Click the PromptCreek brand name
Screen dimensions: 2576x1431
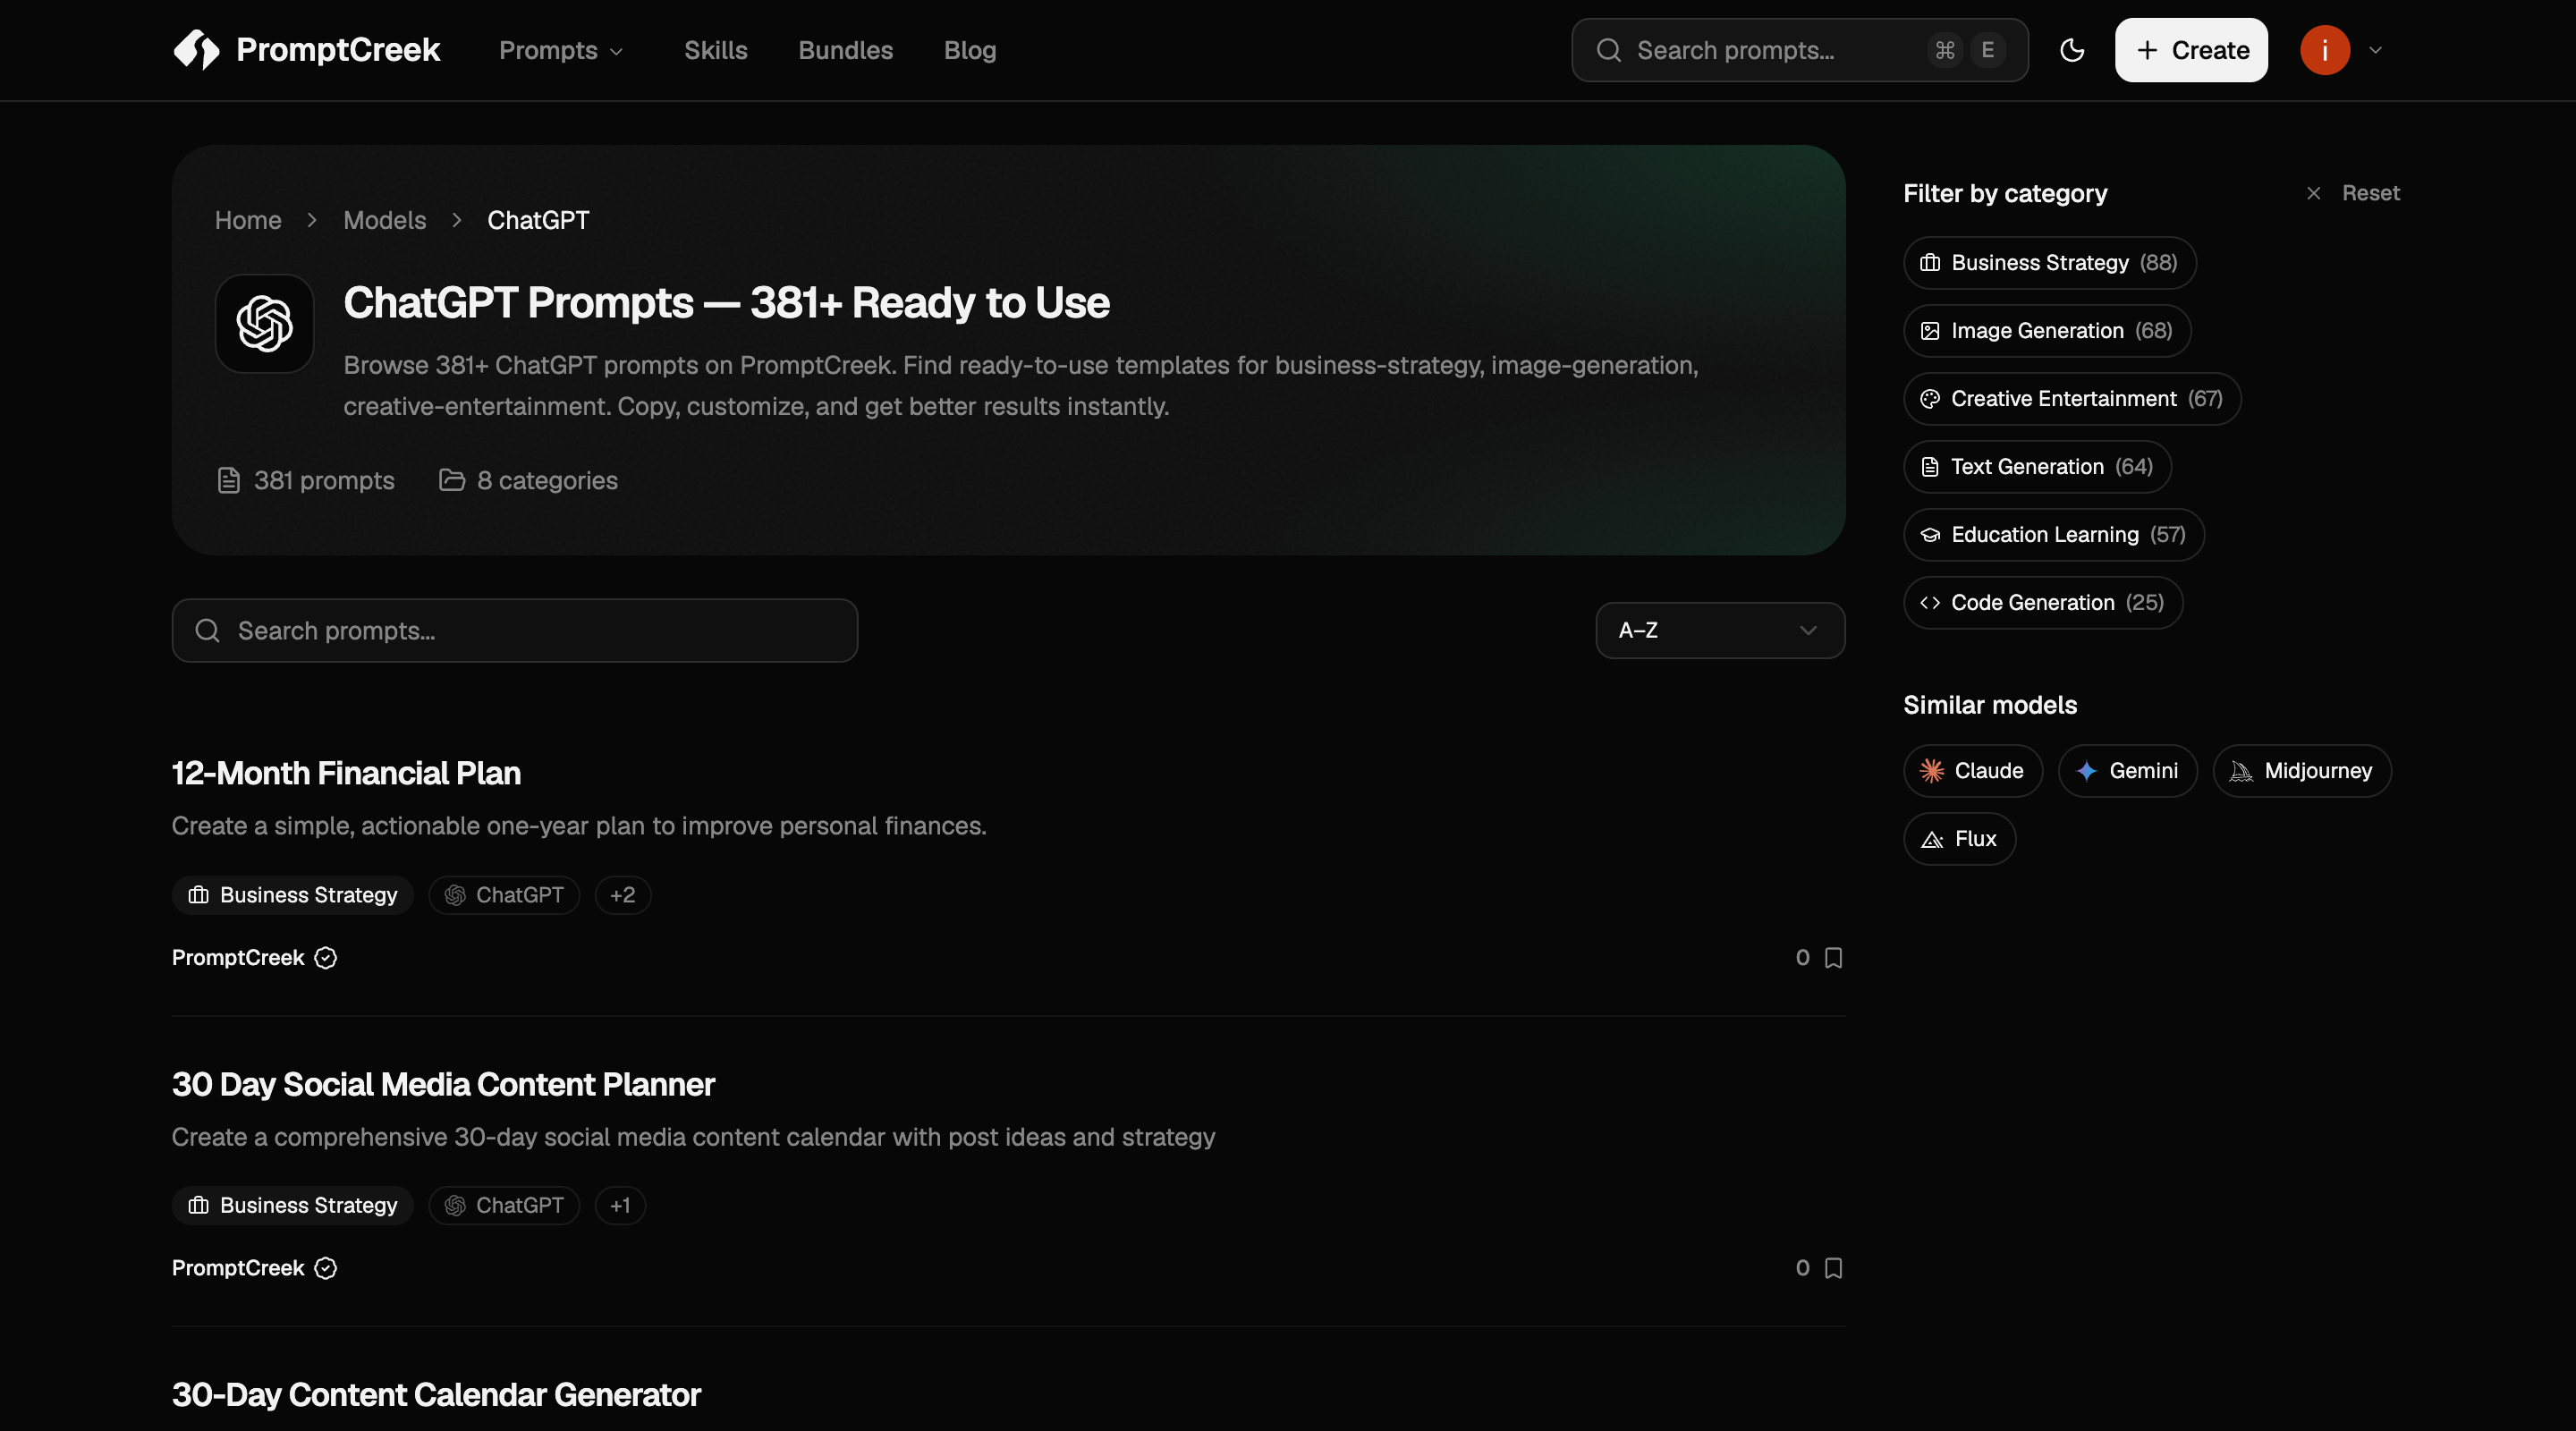click(x=338, y=50)
